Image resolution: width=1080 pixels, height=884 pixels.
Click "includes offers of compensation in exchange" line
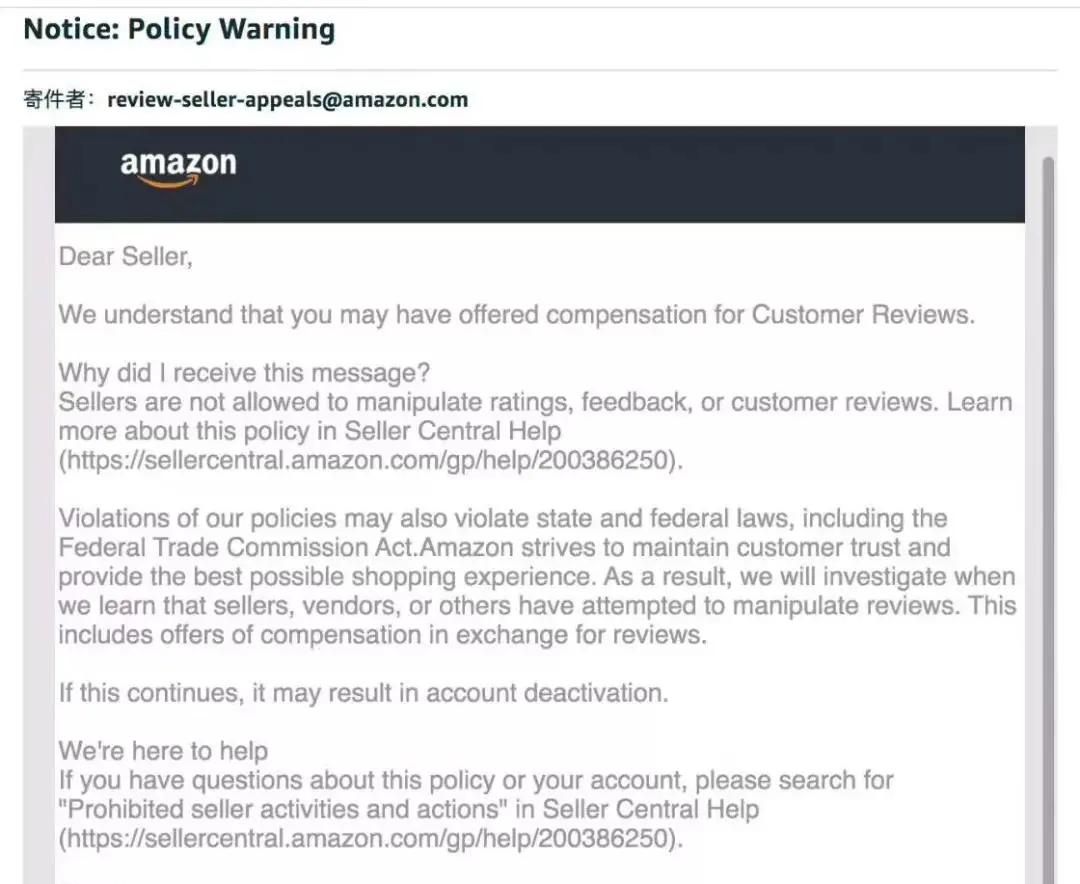(x=380, y=635)
